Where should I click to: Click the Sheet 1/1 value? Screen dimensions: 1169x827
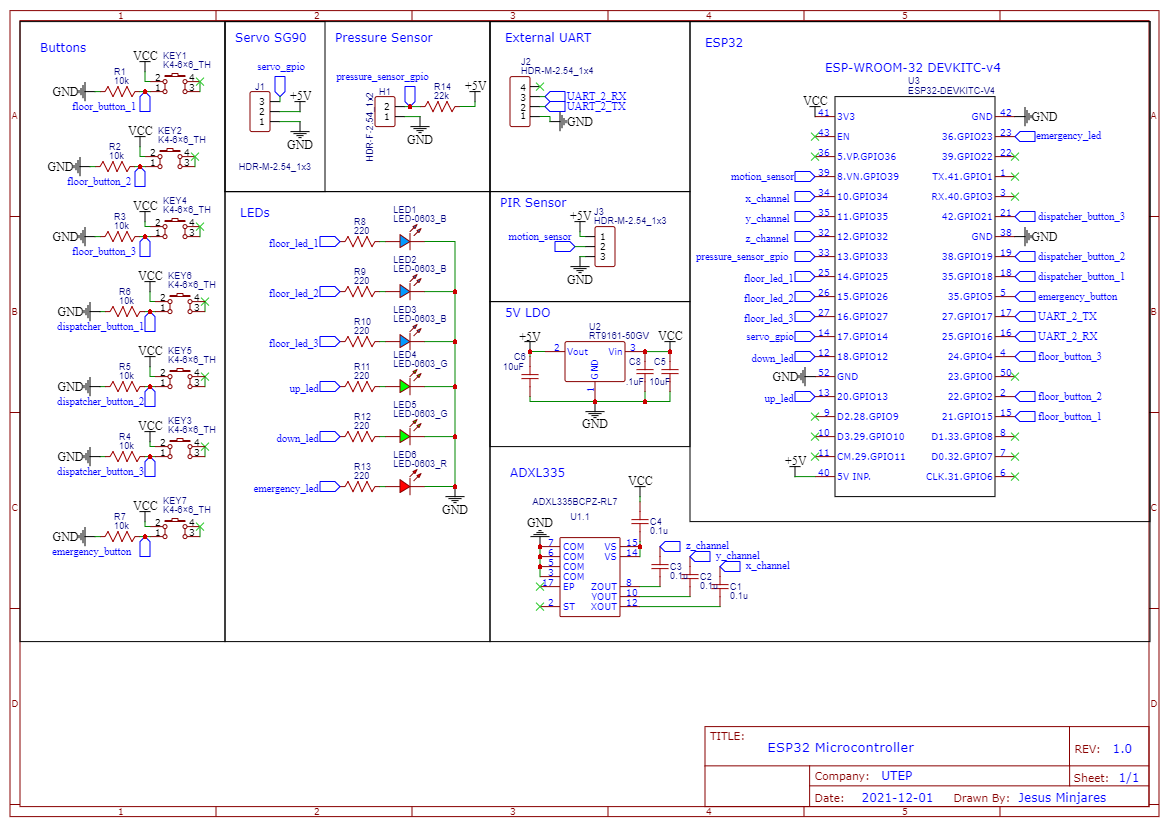tap(1129, 778)
